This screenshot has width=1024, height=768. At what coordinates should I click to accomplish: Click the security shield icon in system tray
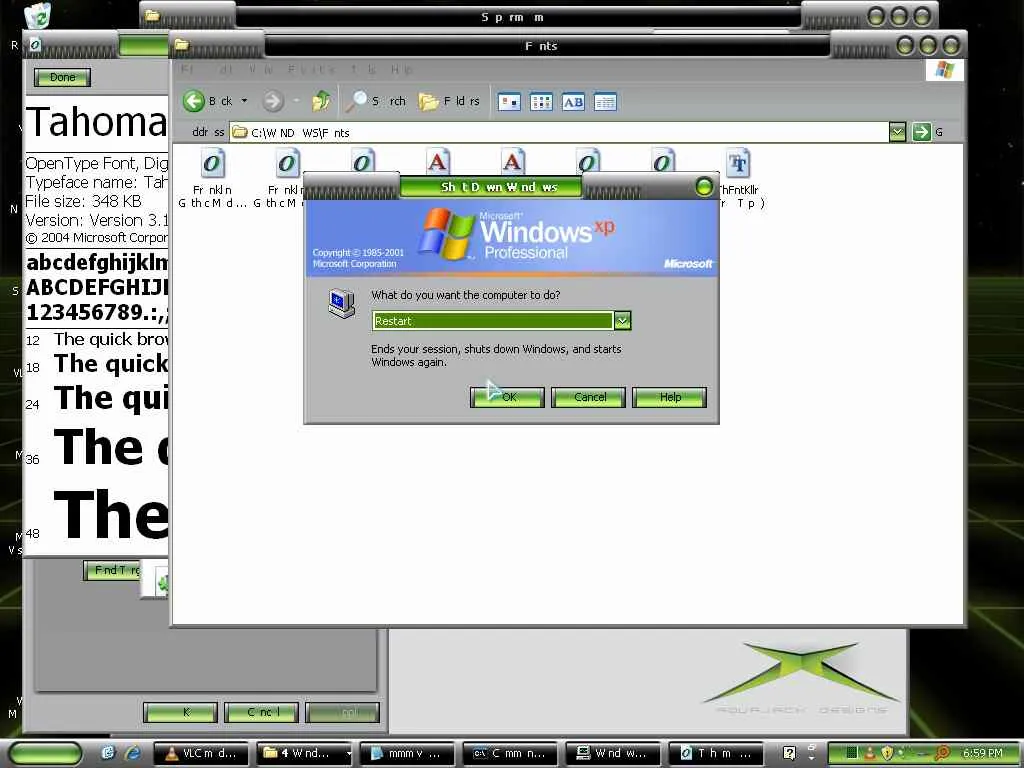click(x=888, y=753)
